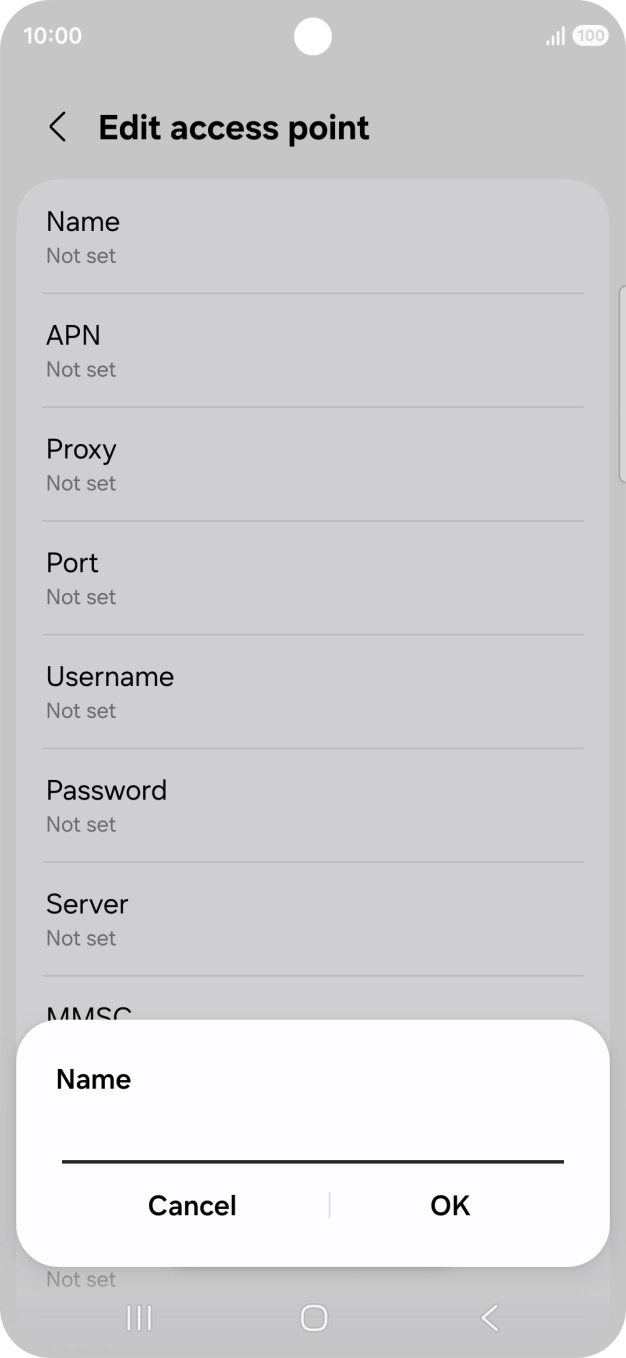Tap the Name dialog title
Image resolution: width=626 pixels, height=1358 pixels.
click(92, 1079)
